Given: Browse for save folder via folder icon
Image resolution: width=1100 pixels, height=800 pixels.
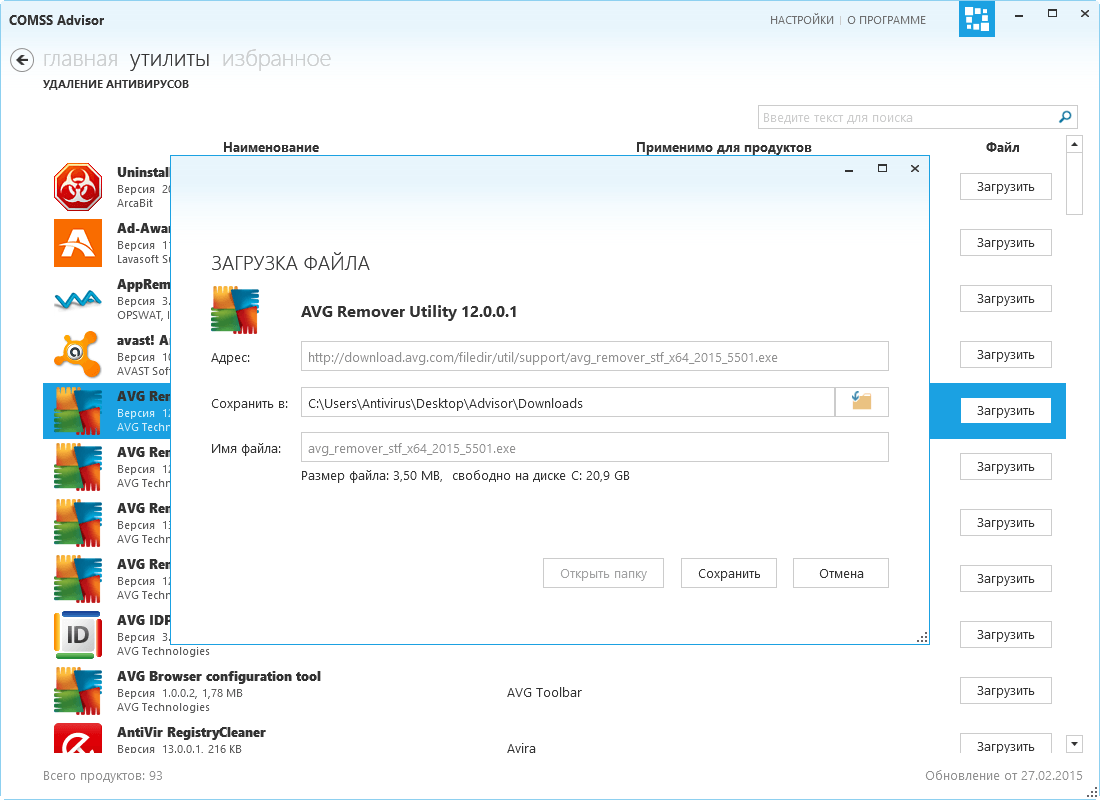Looking at the screenshot, I should [861, 402].
